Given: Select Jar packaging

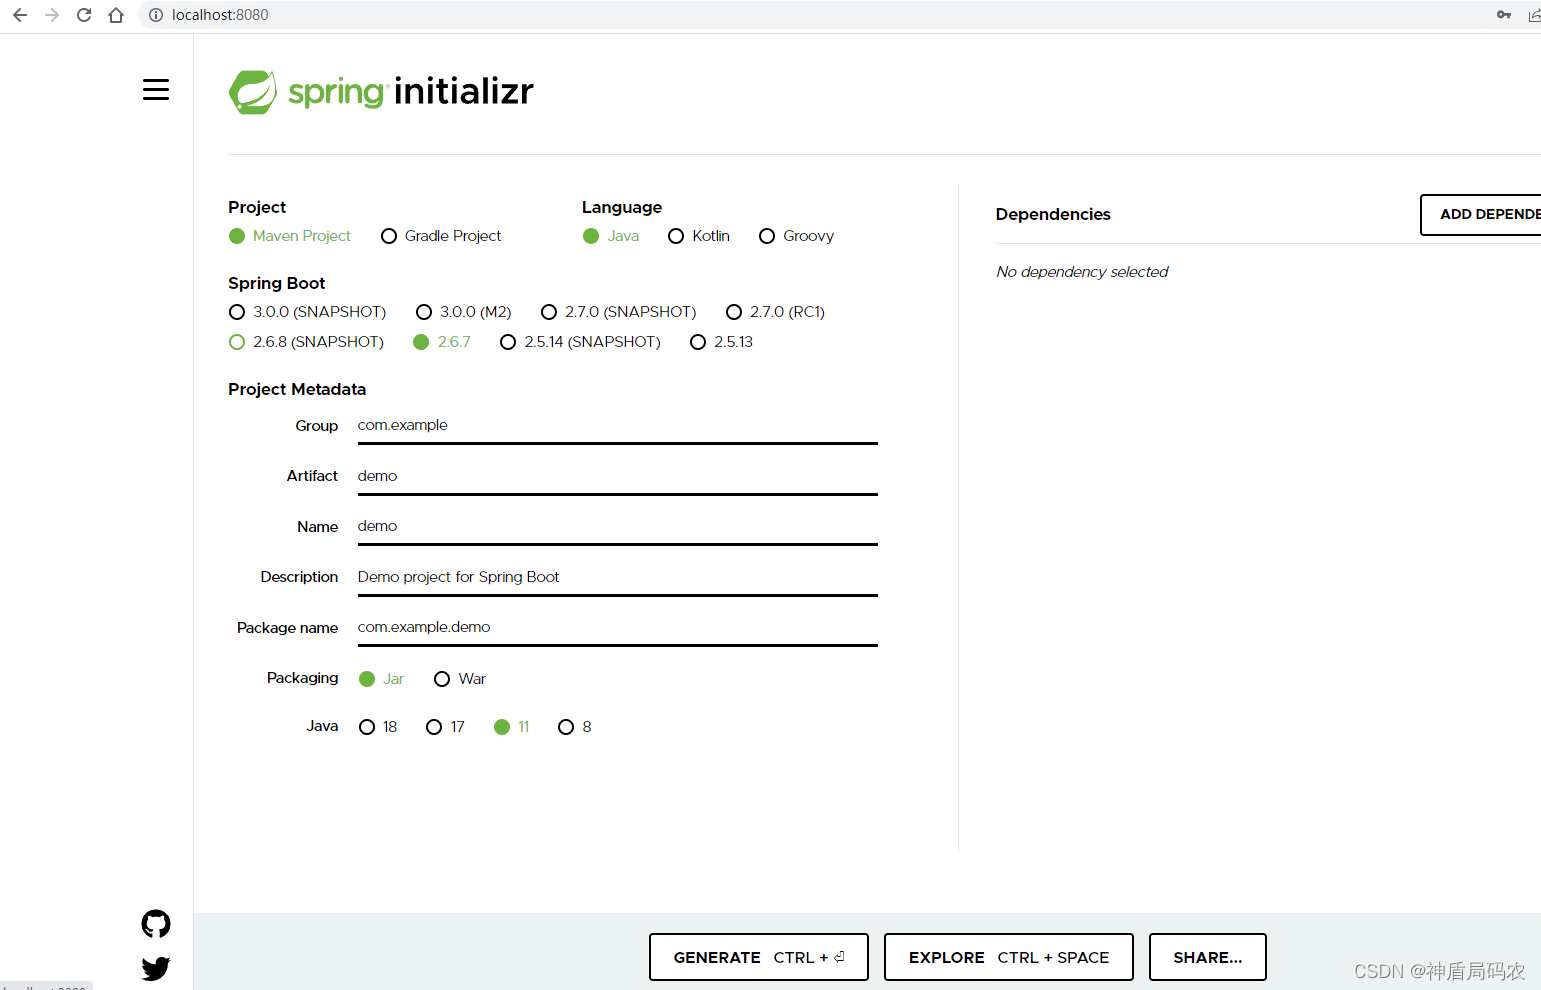Looking at the screenshot, I should 381,679.
